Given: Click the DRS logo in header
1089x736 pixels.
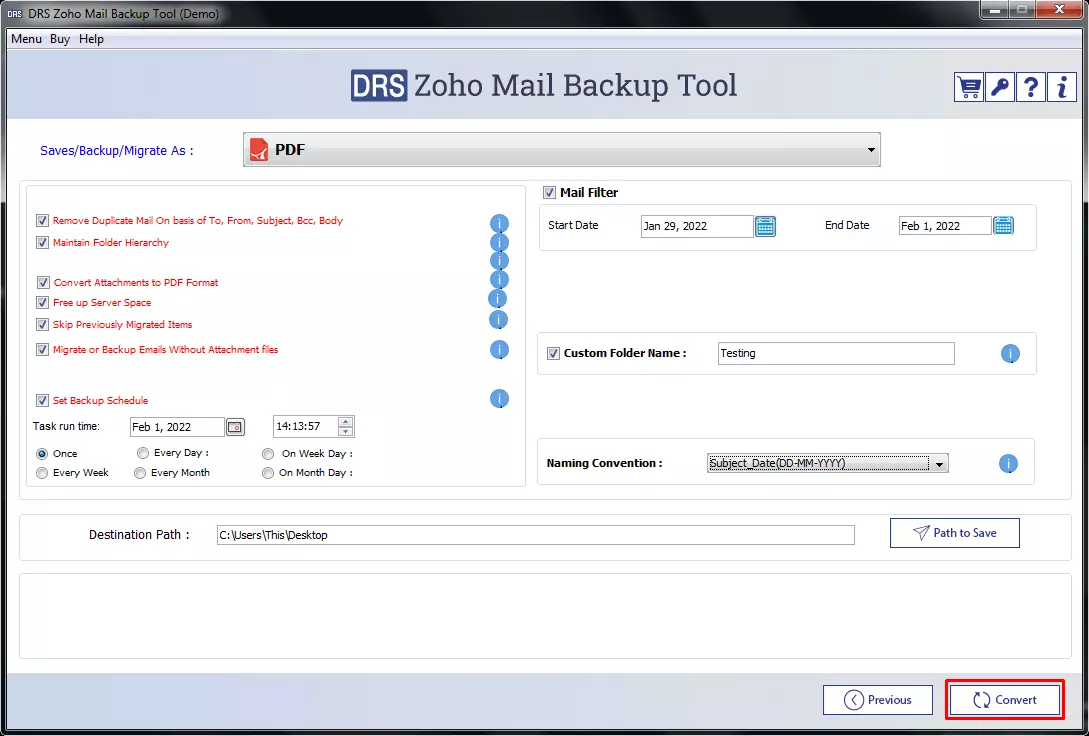Looking at the screenshot, I should click(x=379, y=86).
